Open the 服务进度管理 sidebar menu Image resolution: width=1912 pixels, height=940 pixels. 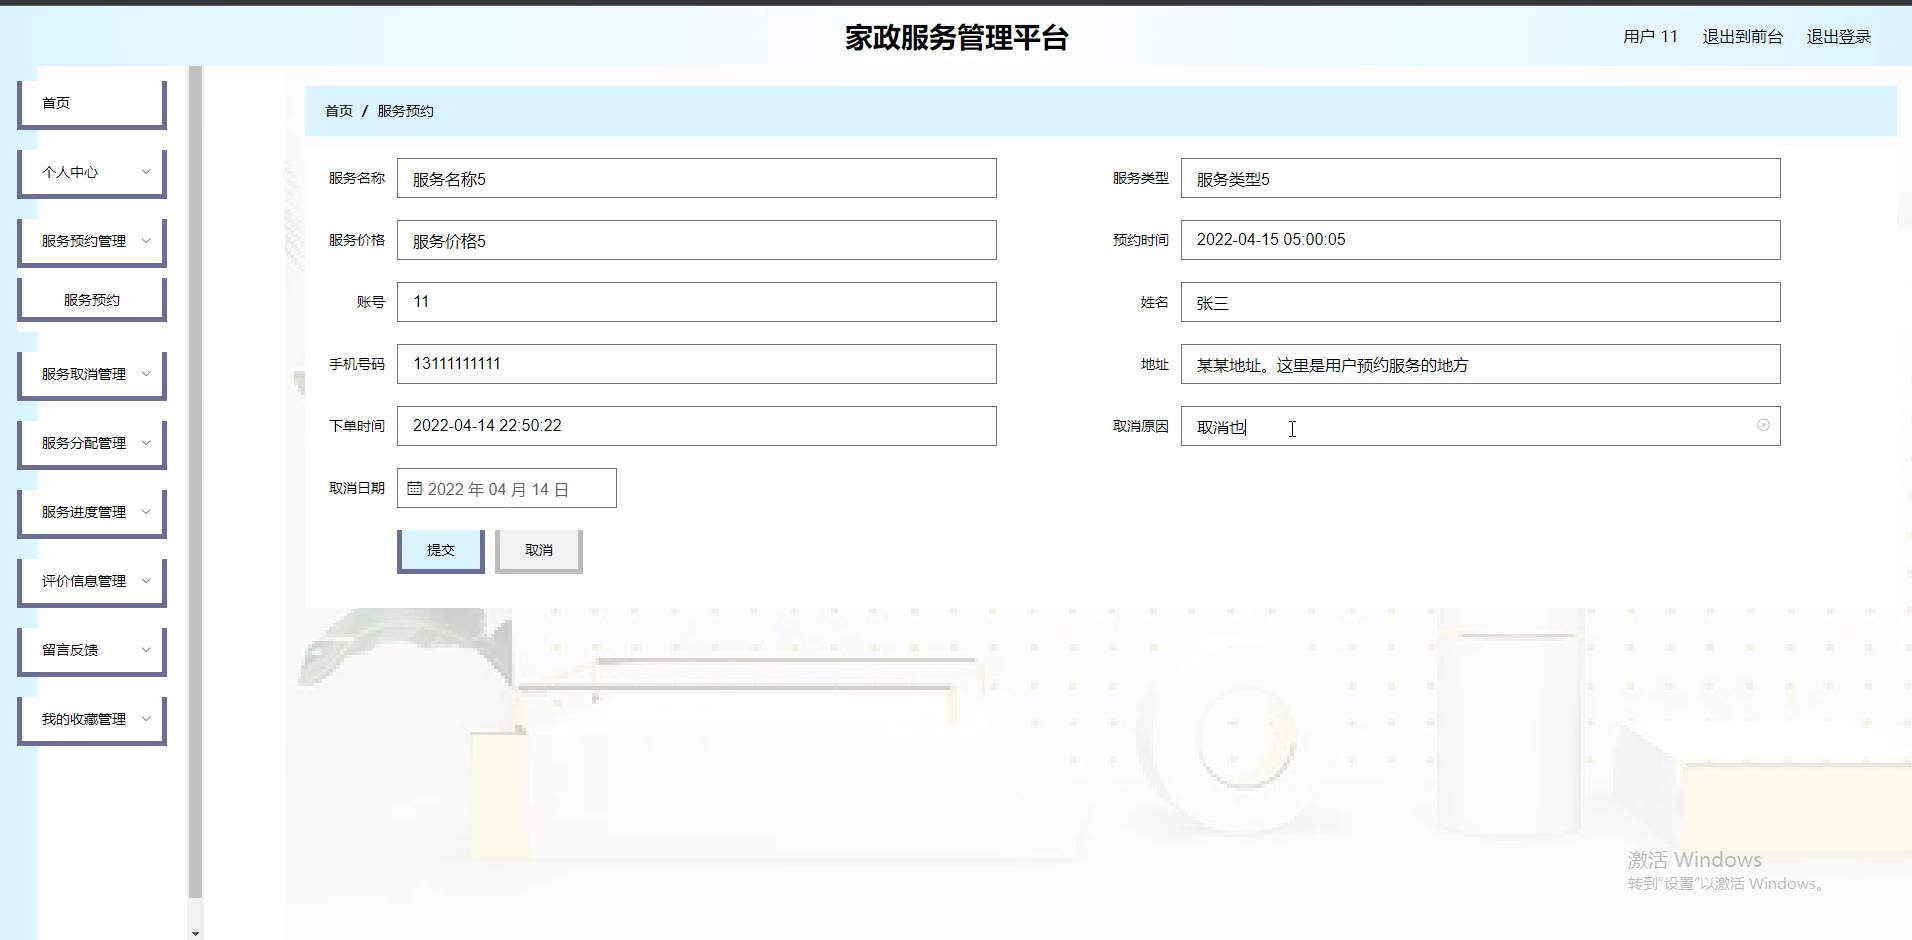point(91,513)
